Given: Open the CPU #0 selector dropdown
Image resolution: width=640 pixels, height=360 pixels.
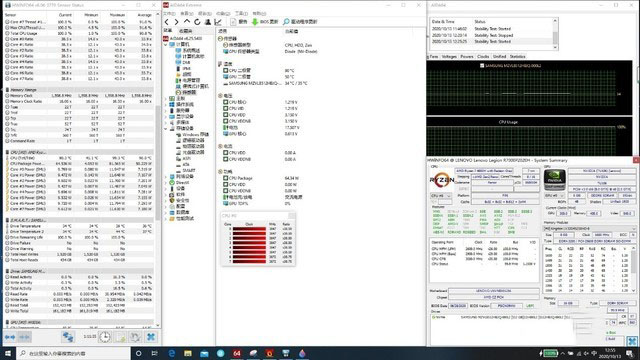Looking at the screenshot, I should tap(441, 196).
